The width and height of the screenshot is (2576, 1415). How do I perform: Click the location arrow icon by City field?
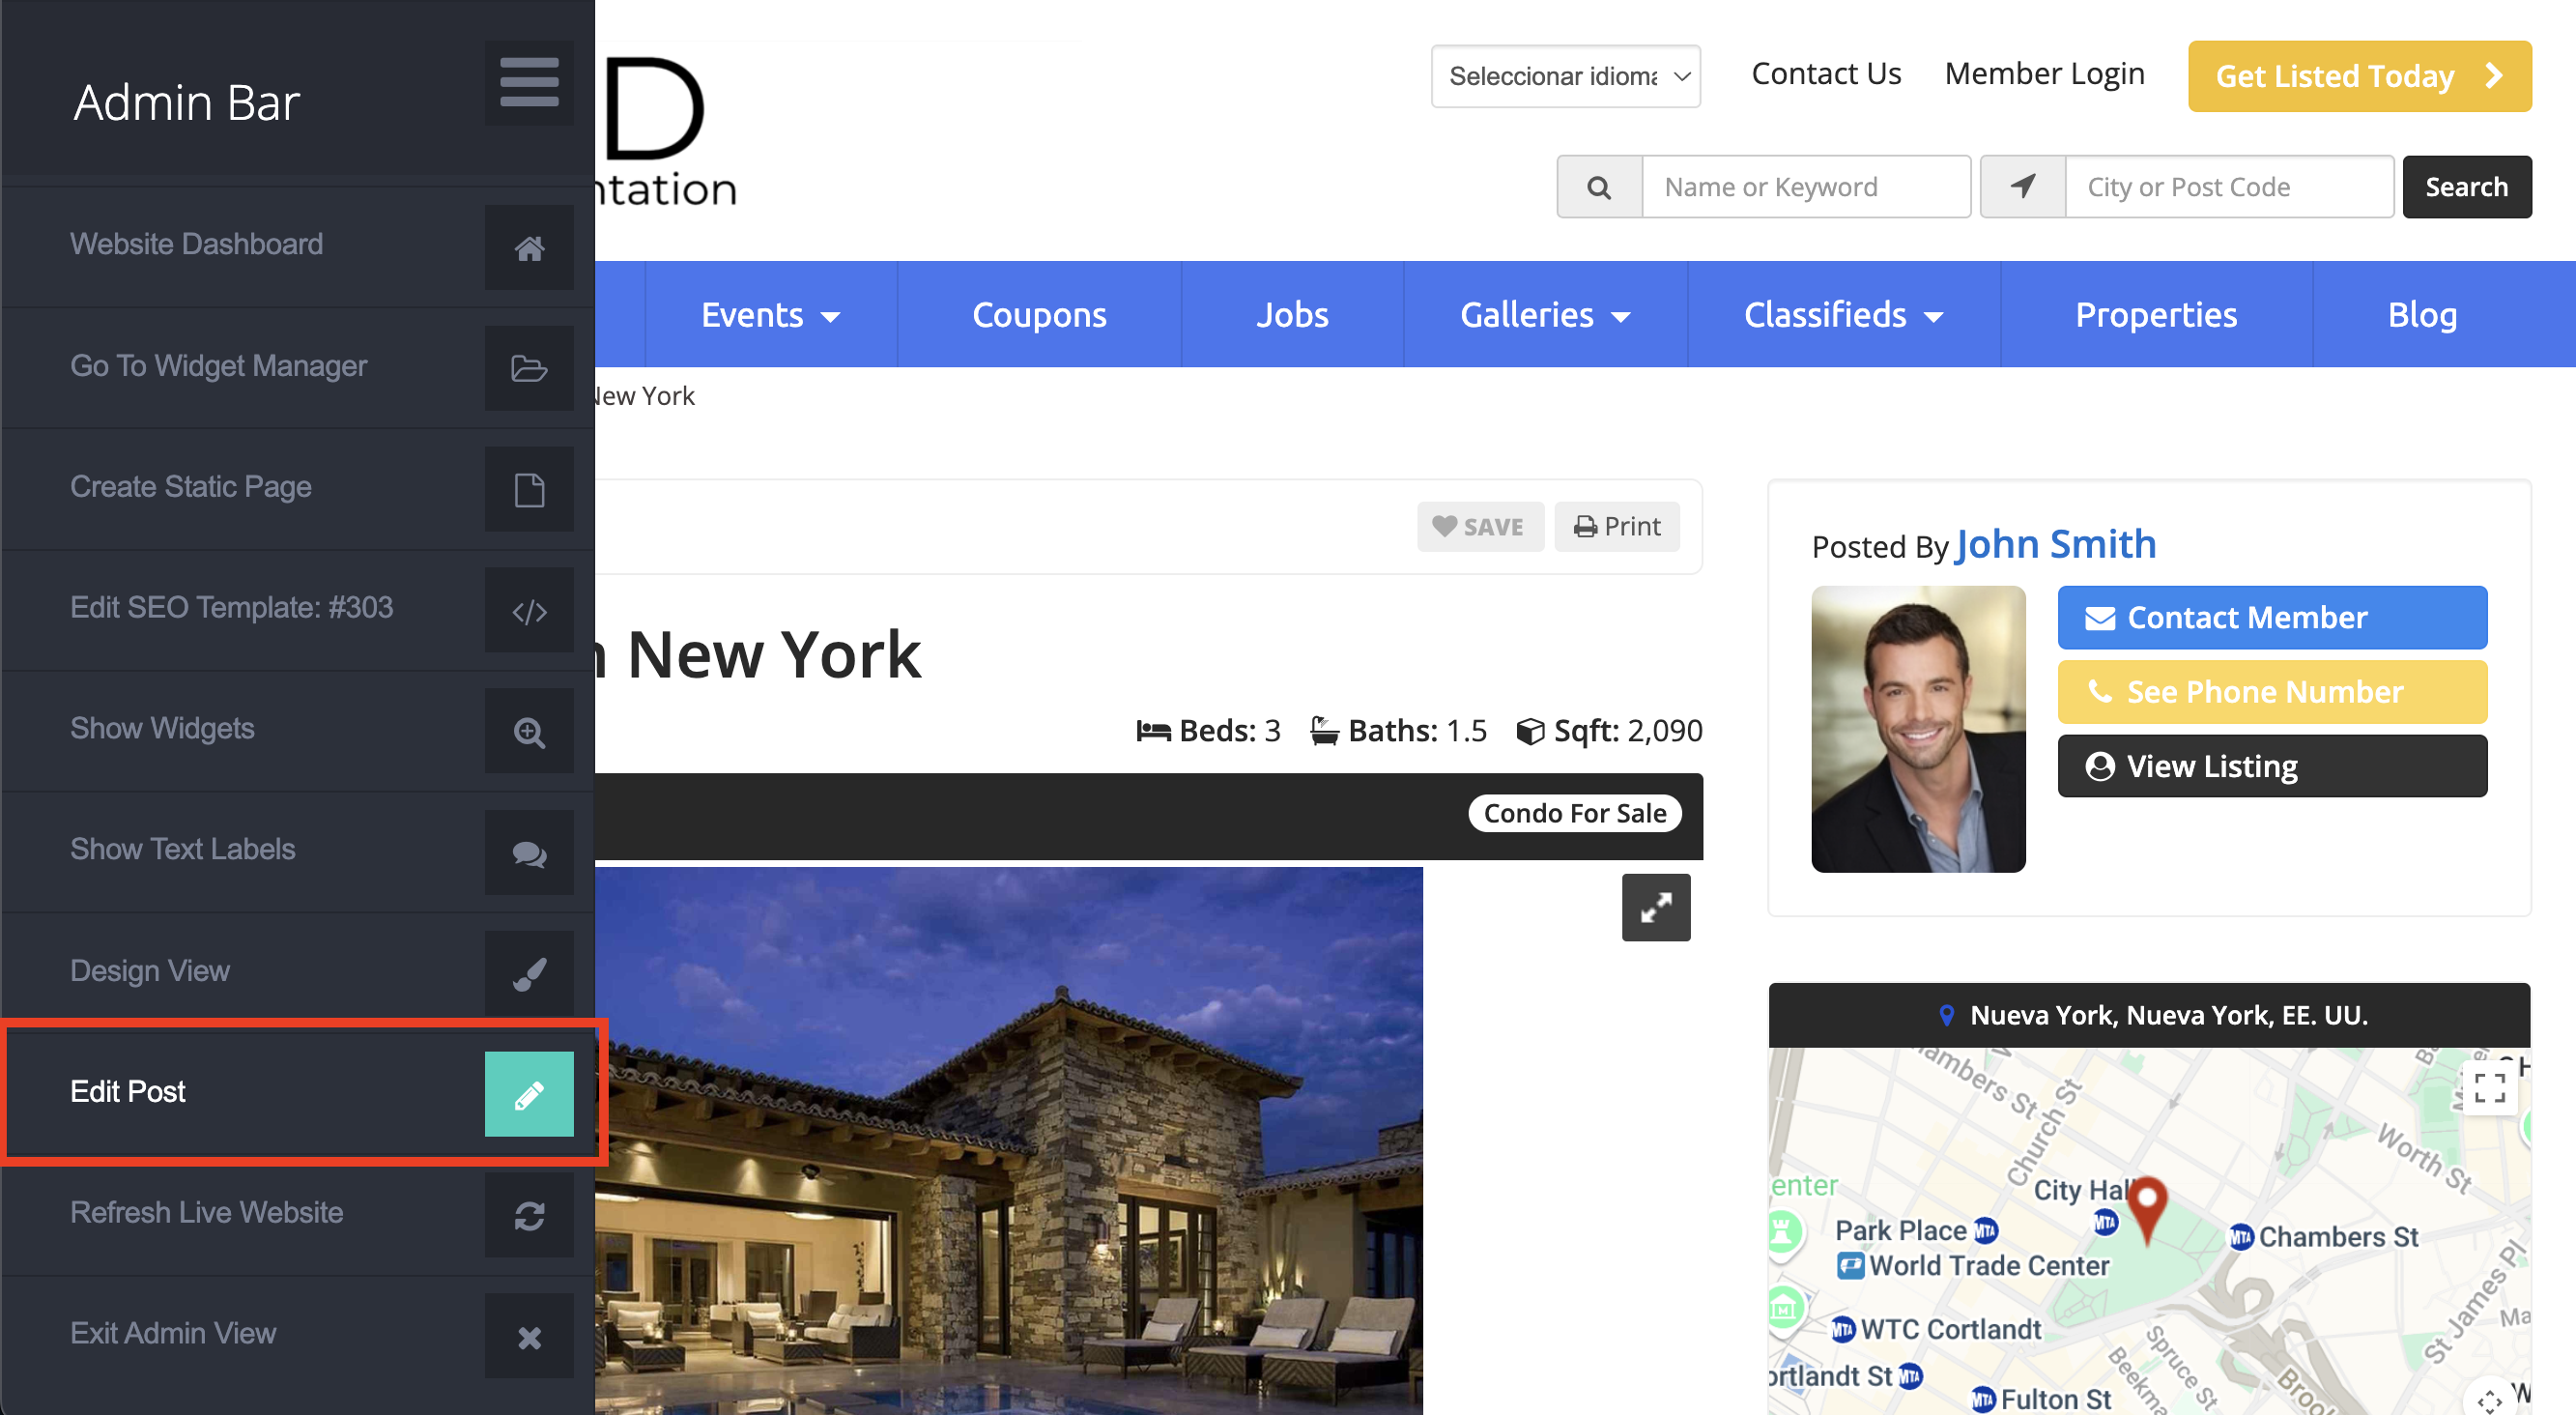pyautogui.click(x=2022, y=187)
